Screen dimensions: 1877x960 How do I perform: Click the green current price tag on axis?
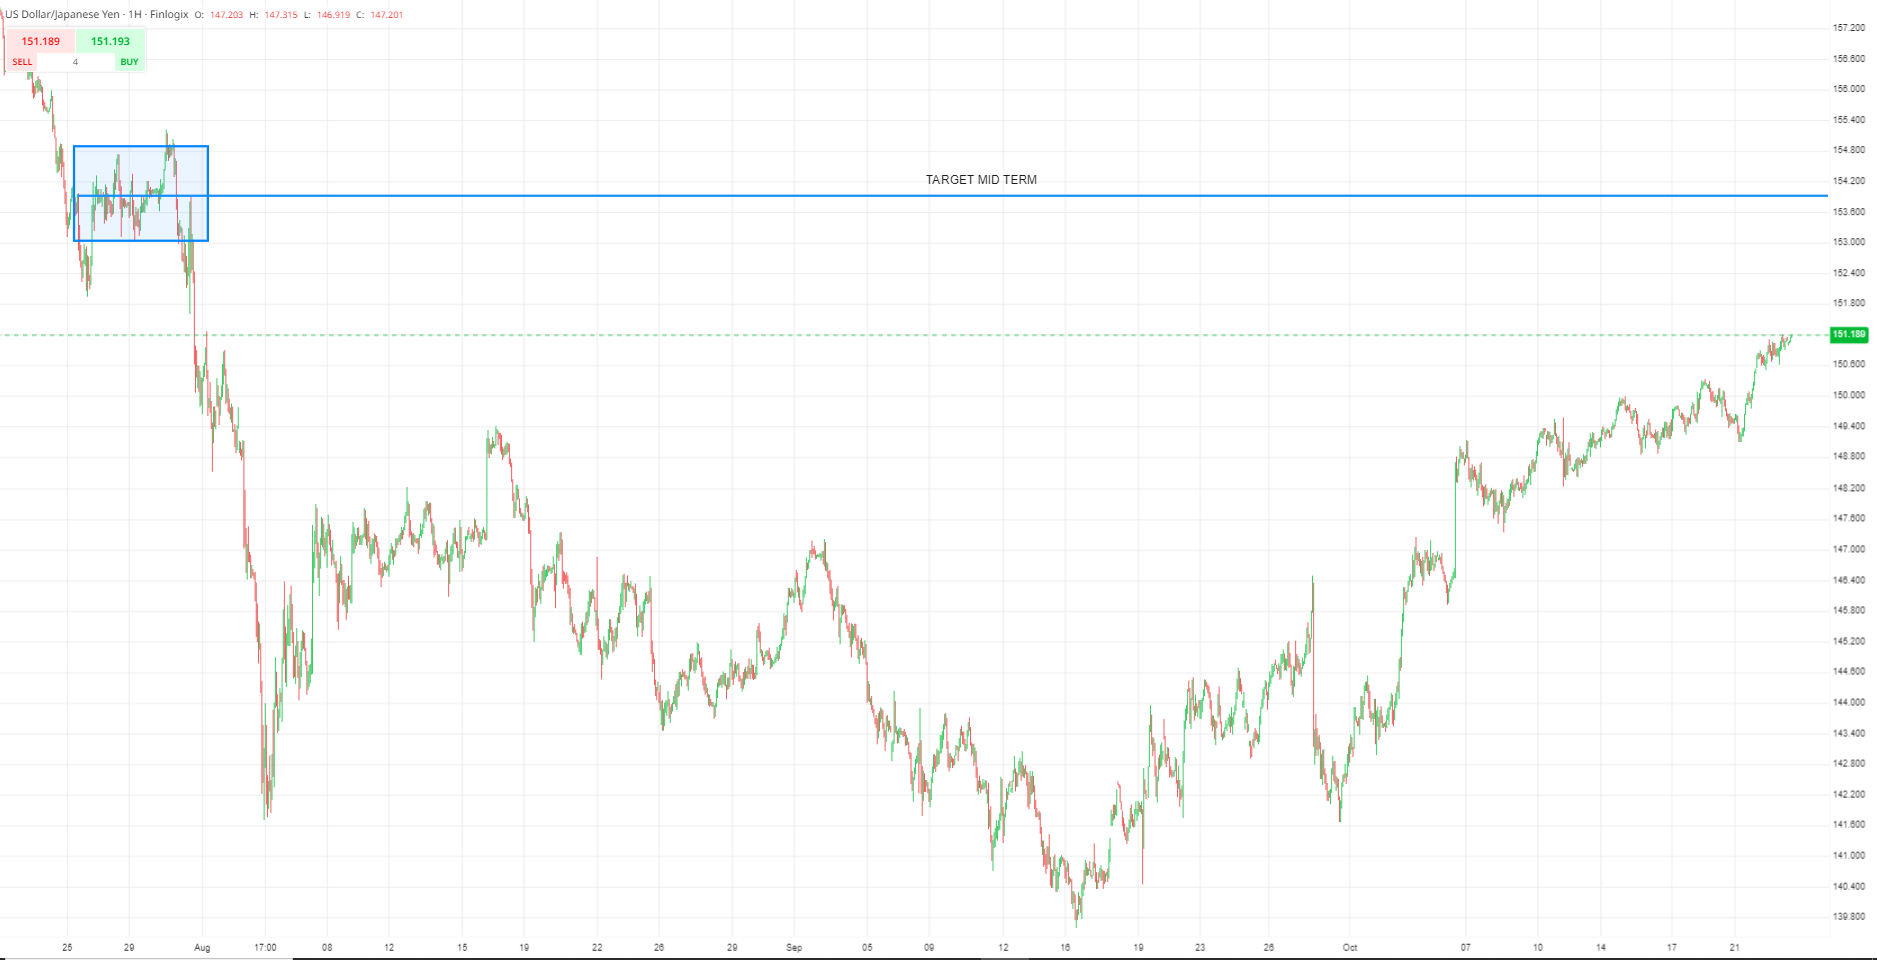click(1848, 335)
